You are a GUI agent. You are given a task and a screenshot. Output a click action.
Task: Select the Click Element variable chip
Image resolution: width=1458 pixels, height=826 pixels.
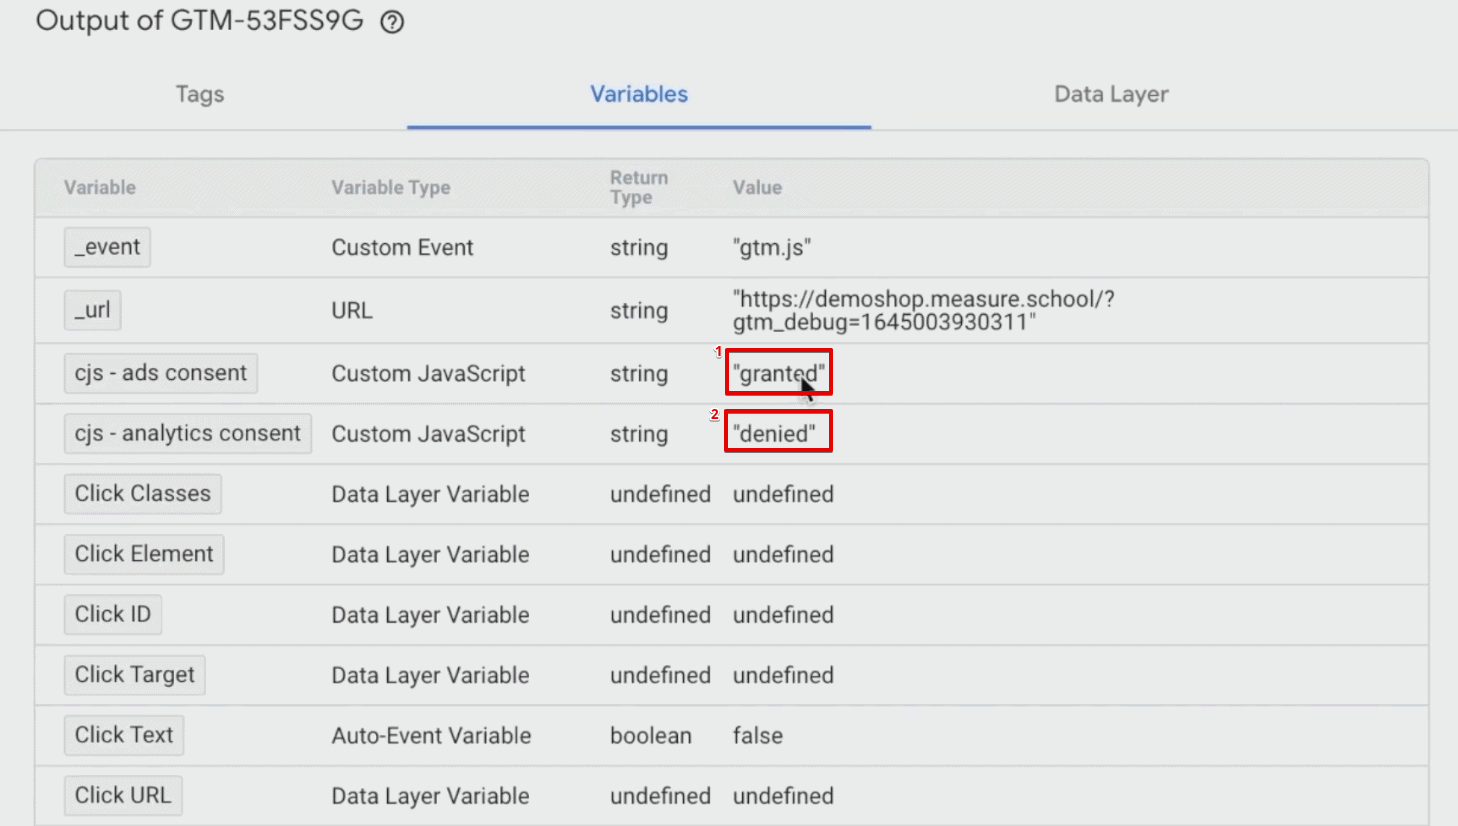[143, 554]
